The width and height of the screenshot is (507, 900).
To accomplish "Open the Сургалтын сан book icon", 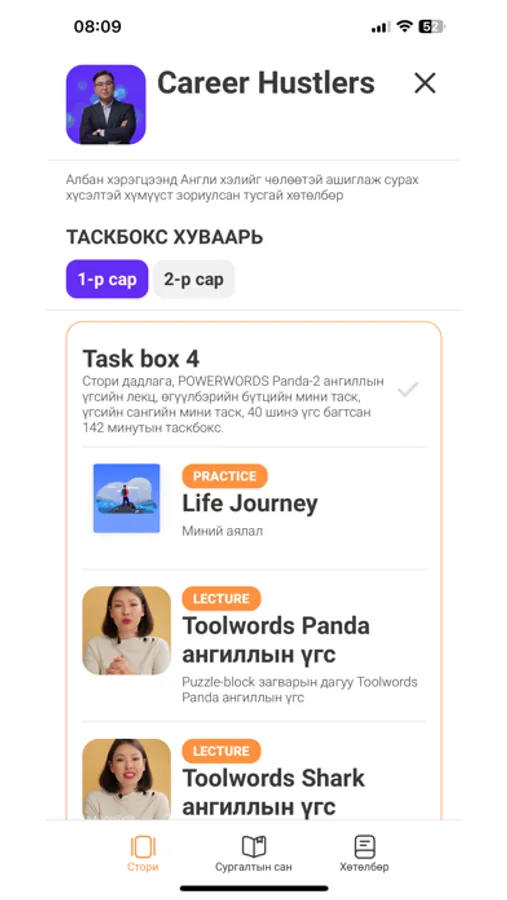I will [x=253, y=847].
